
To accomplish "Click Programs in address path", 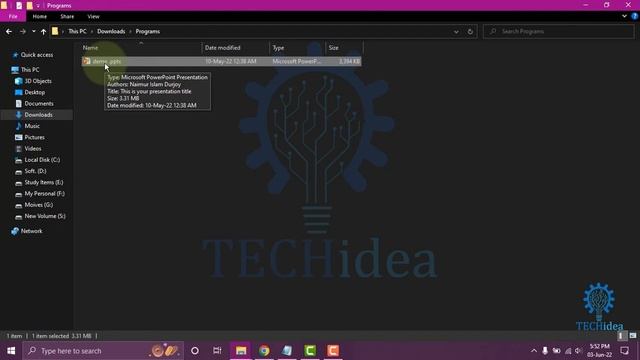I will point(147,31).
